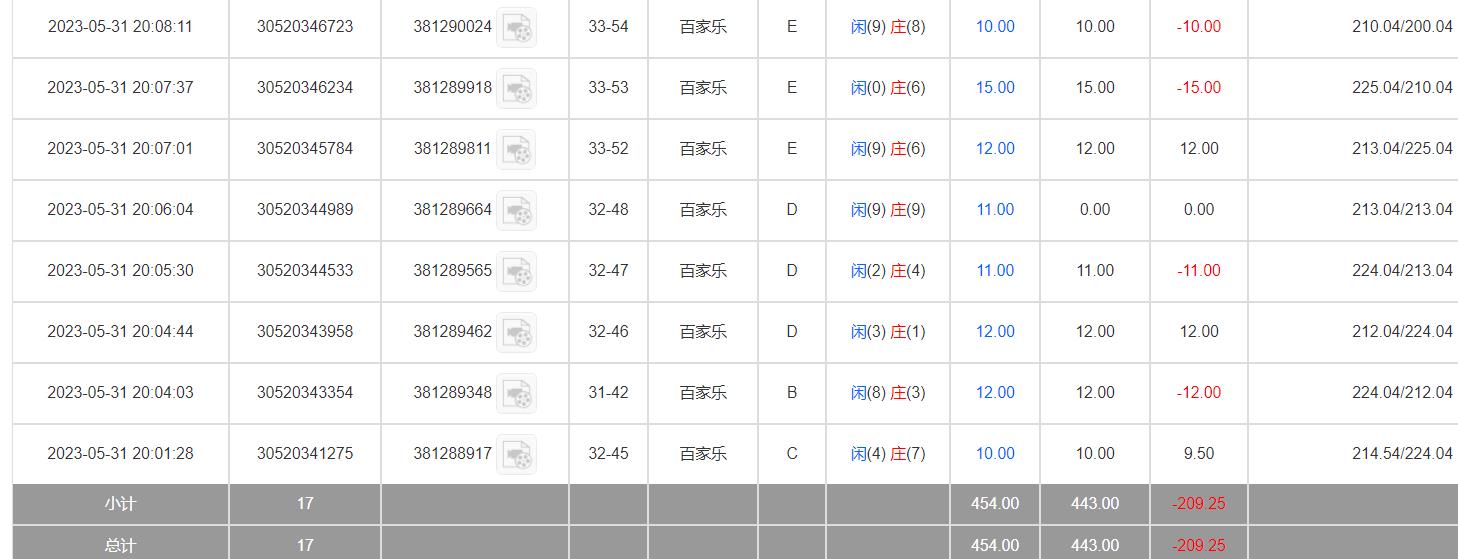
Task: Select shoe-round cell 33-54
Action: click(x=608, y=27)
